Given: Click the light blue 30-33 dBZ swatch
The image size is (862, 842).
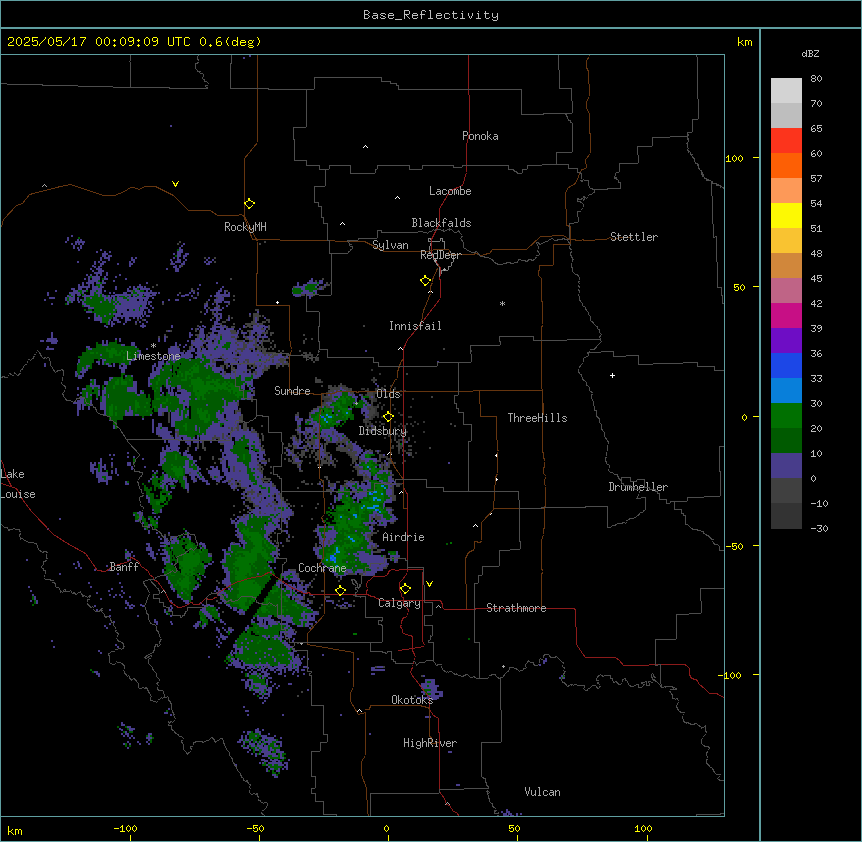Looking at the screenshot, I should 786,390.
